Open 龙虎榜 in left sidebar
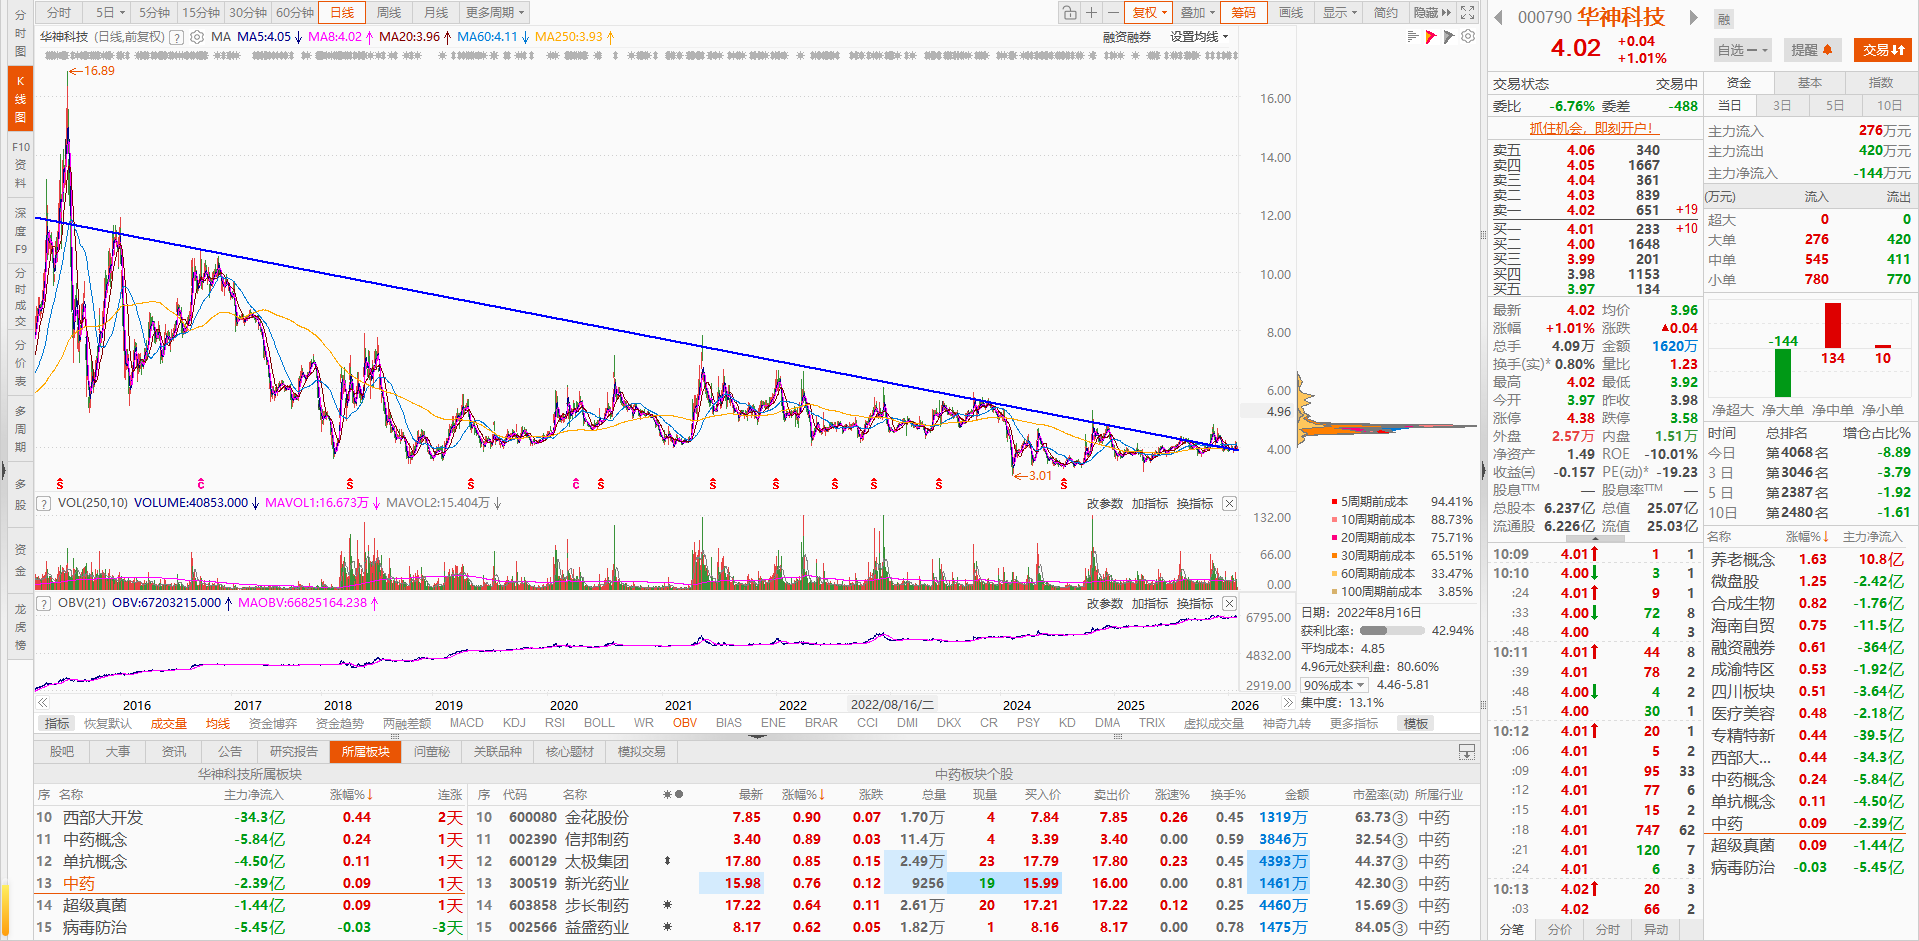This screenshot has width=1919, height=941. (x=20, y=627)
